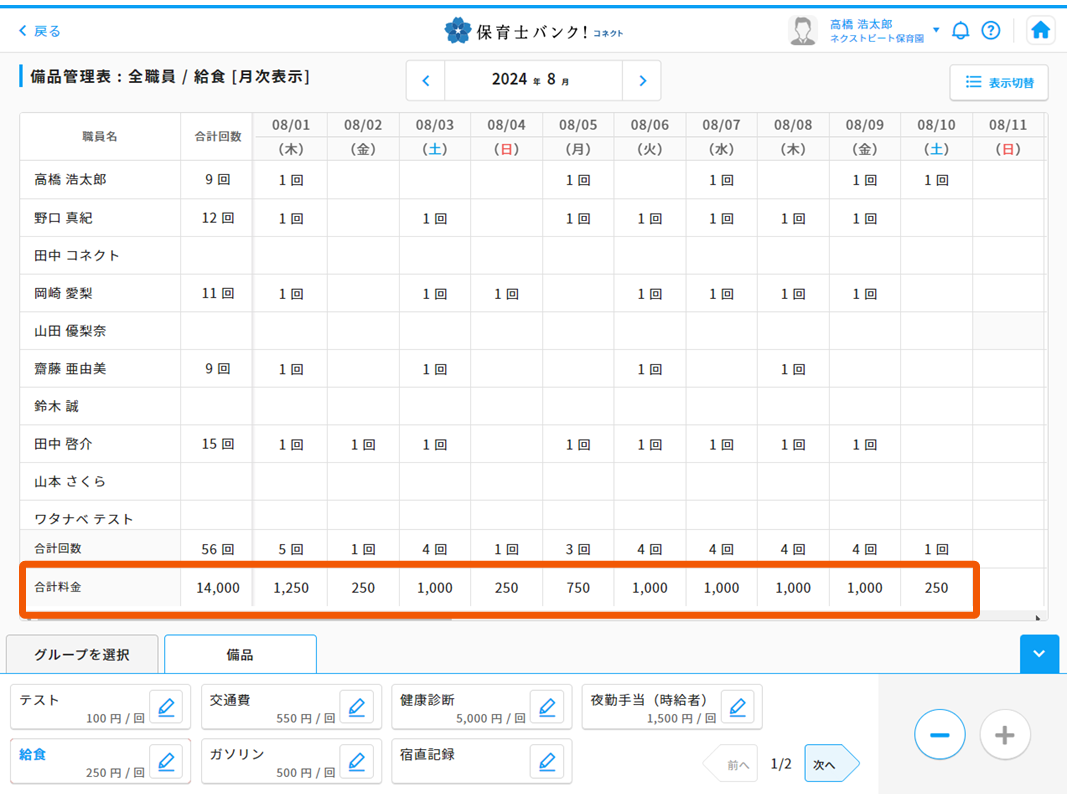Open the グループを選択 tab
Viewport: 1067px width, 800px height.
82,654
